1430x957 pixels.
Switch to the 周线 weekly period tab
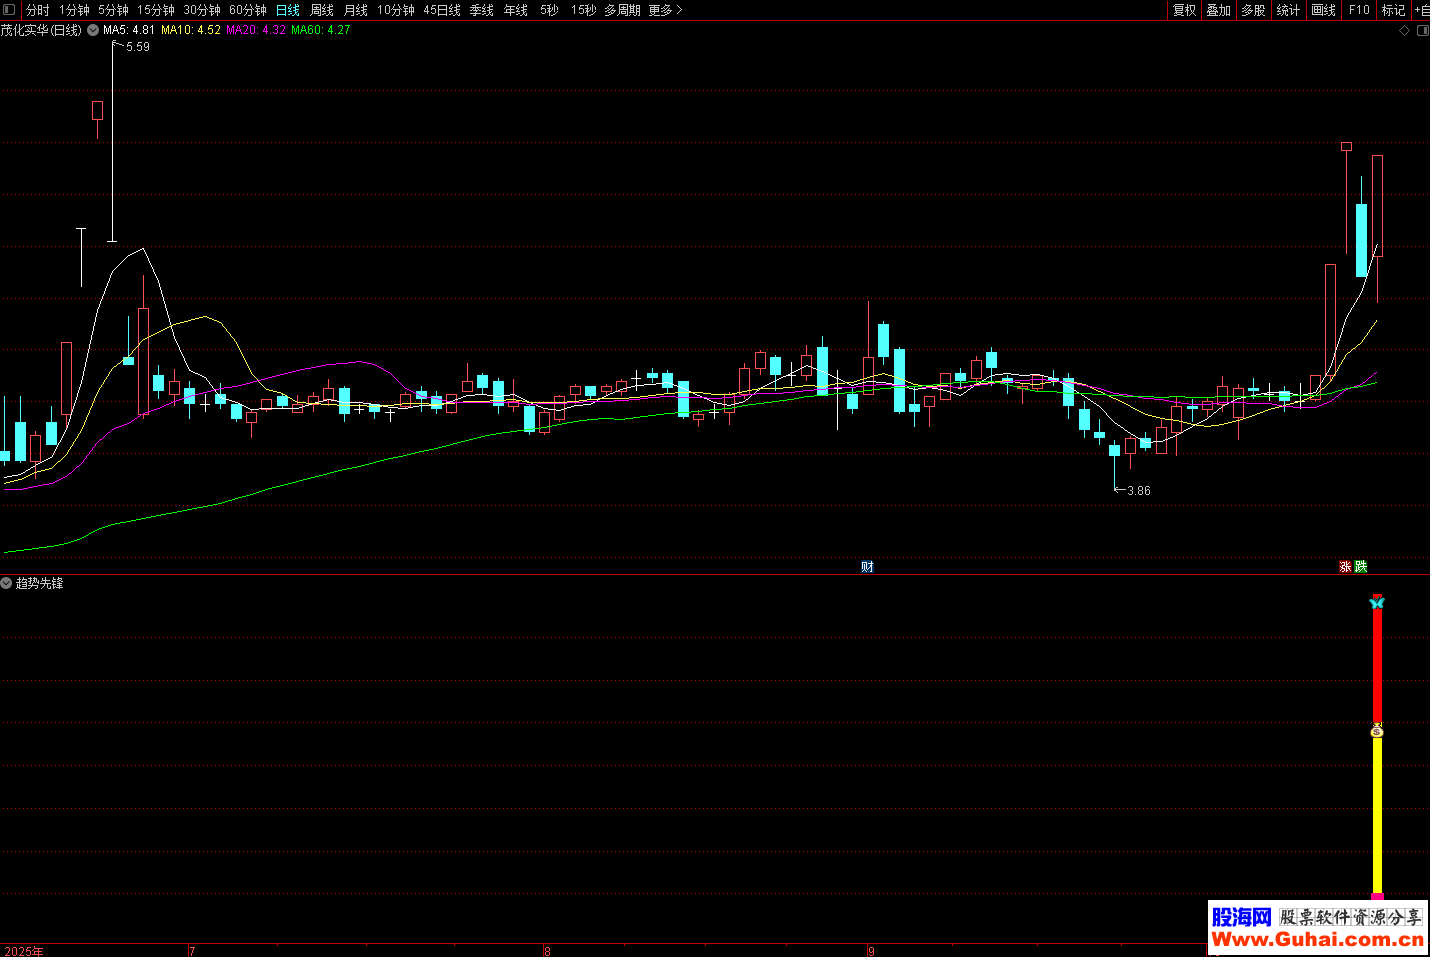(x=322, y=10)
